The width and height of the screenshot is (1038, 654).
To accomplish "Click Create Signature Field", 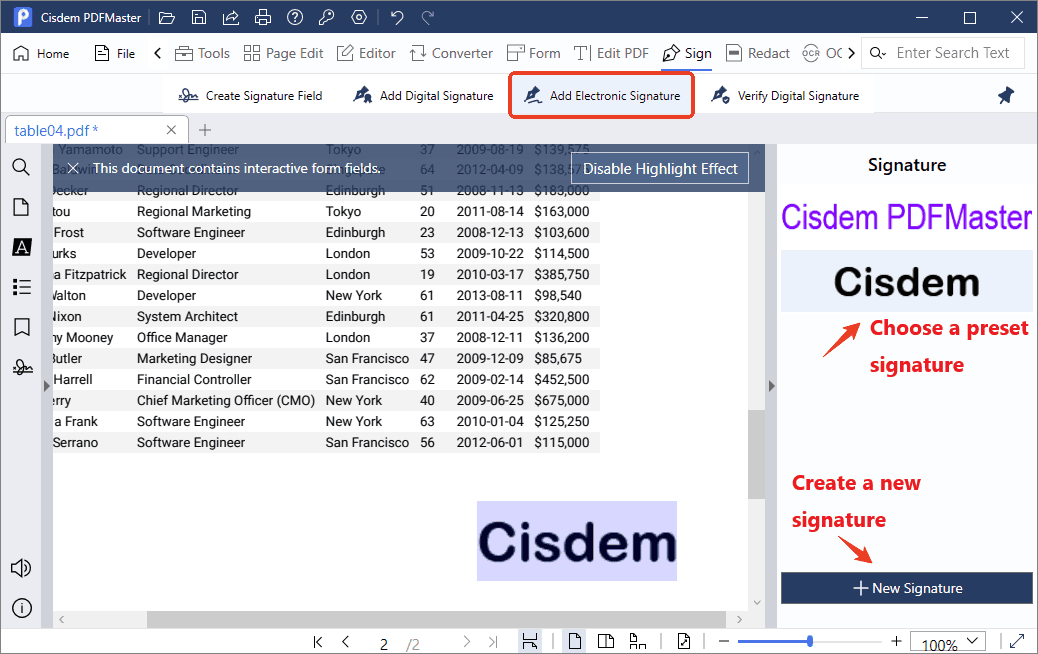I will click(x=250, y=96).
